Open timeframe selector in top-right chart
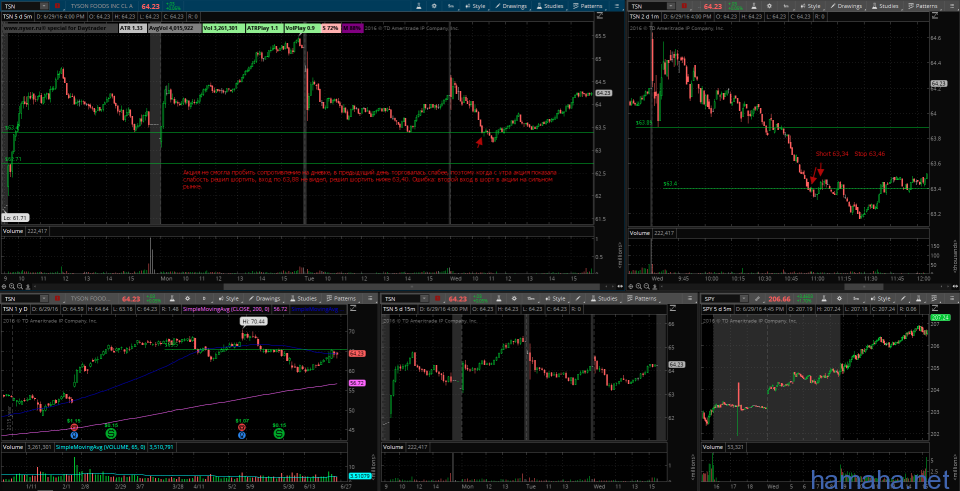960x491 pixels. [x=786, y=6]
